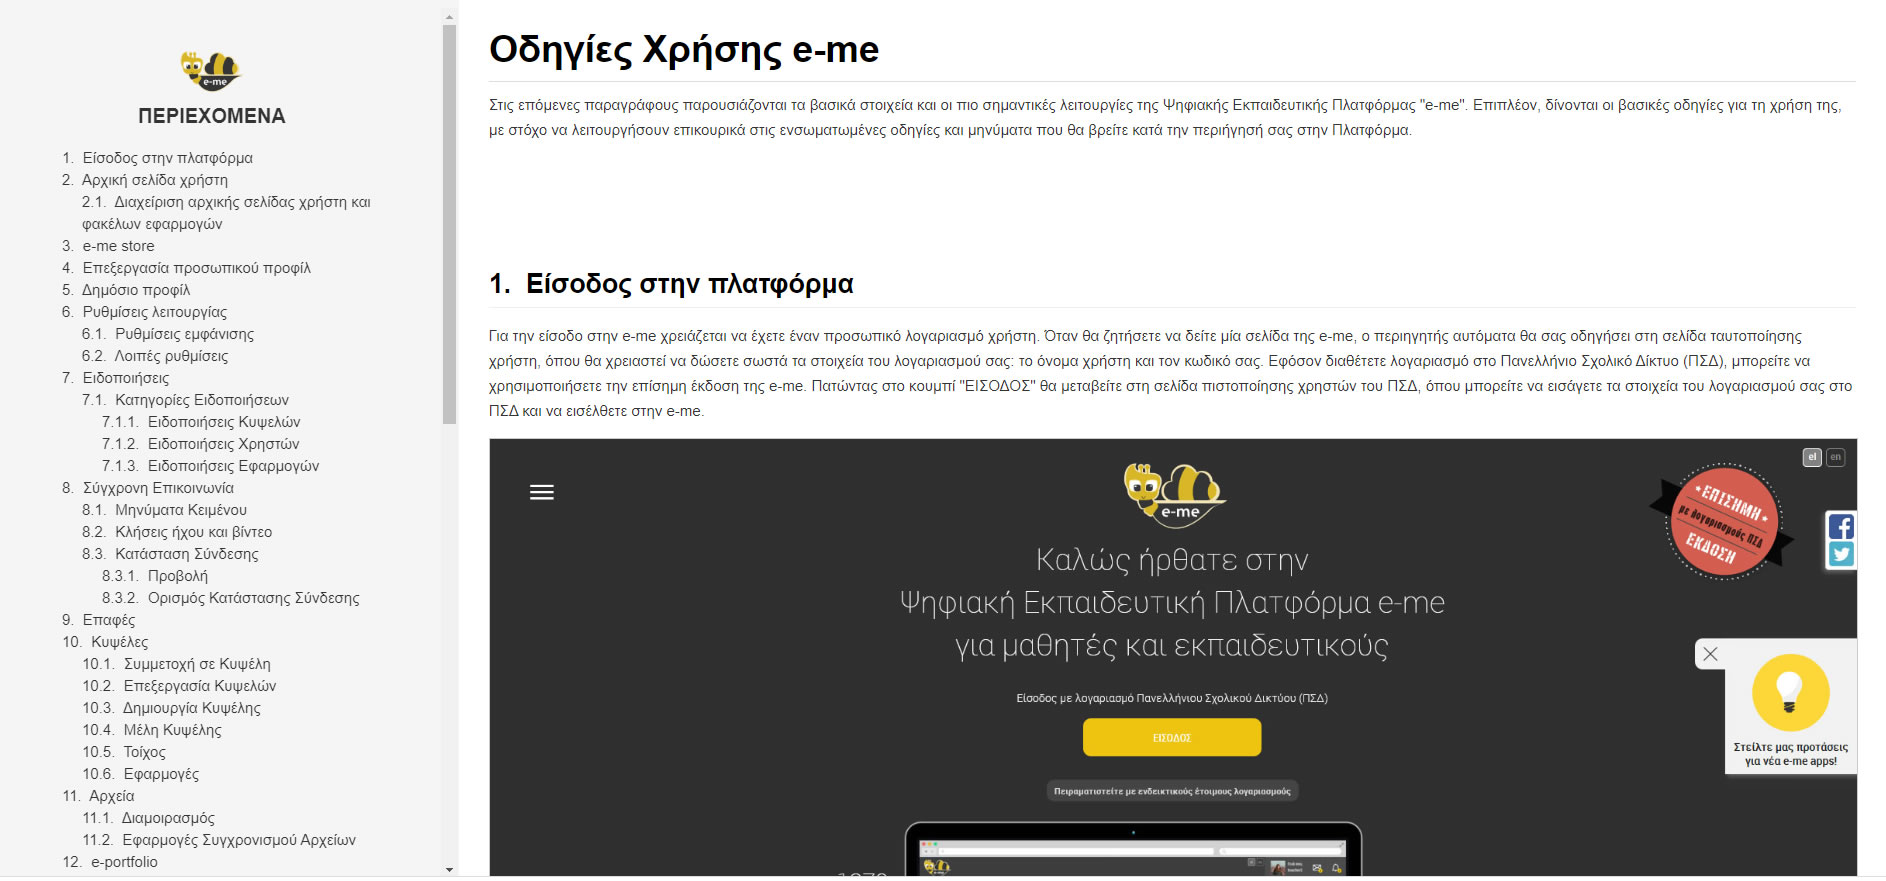
Task: Open 'Δημιουργία Κυψέλης' contents link
Action: point(191,708)
